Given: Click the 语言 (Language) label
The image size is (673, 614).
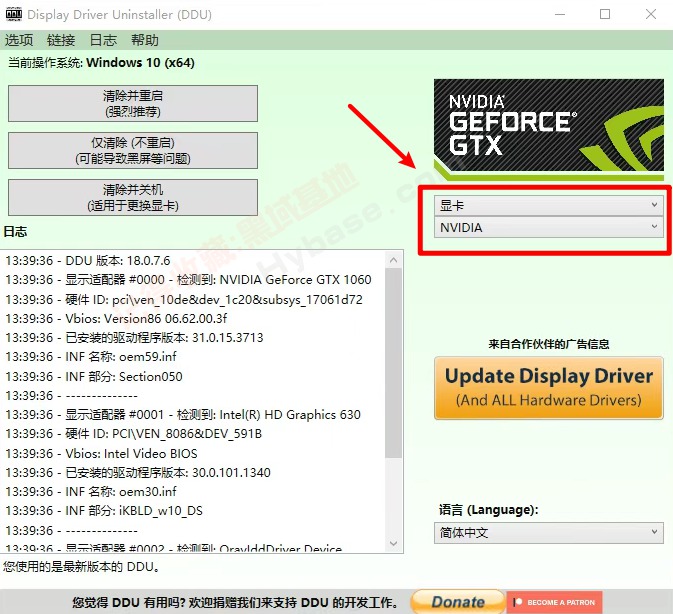Looking at the screenshot, I should tap(488, 510).
